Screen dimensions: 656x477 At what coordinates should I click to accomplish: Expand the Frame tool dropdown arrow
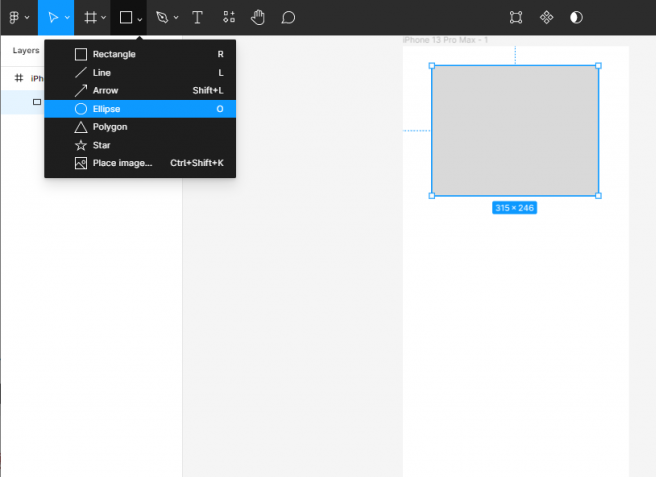104,18
